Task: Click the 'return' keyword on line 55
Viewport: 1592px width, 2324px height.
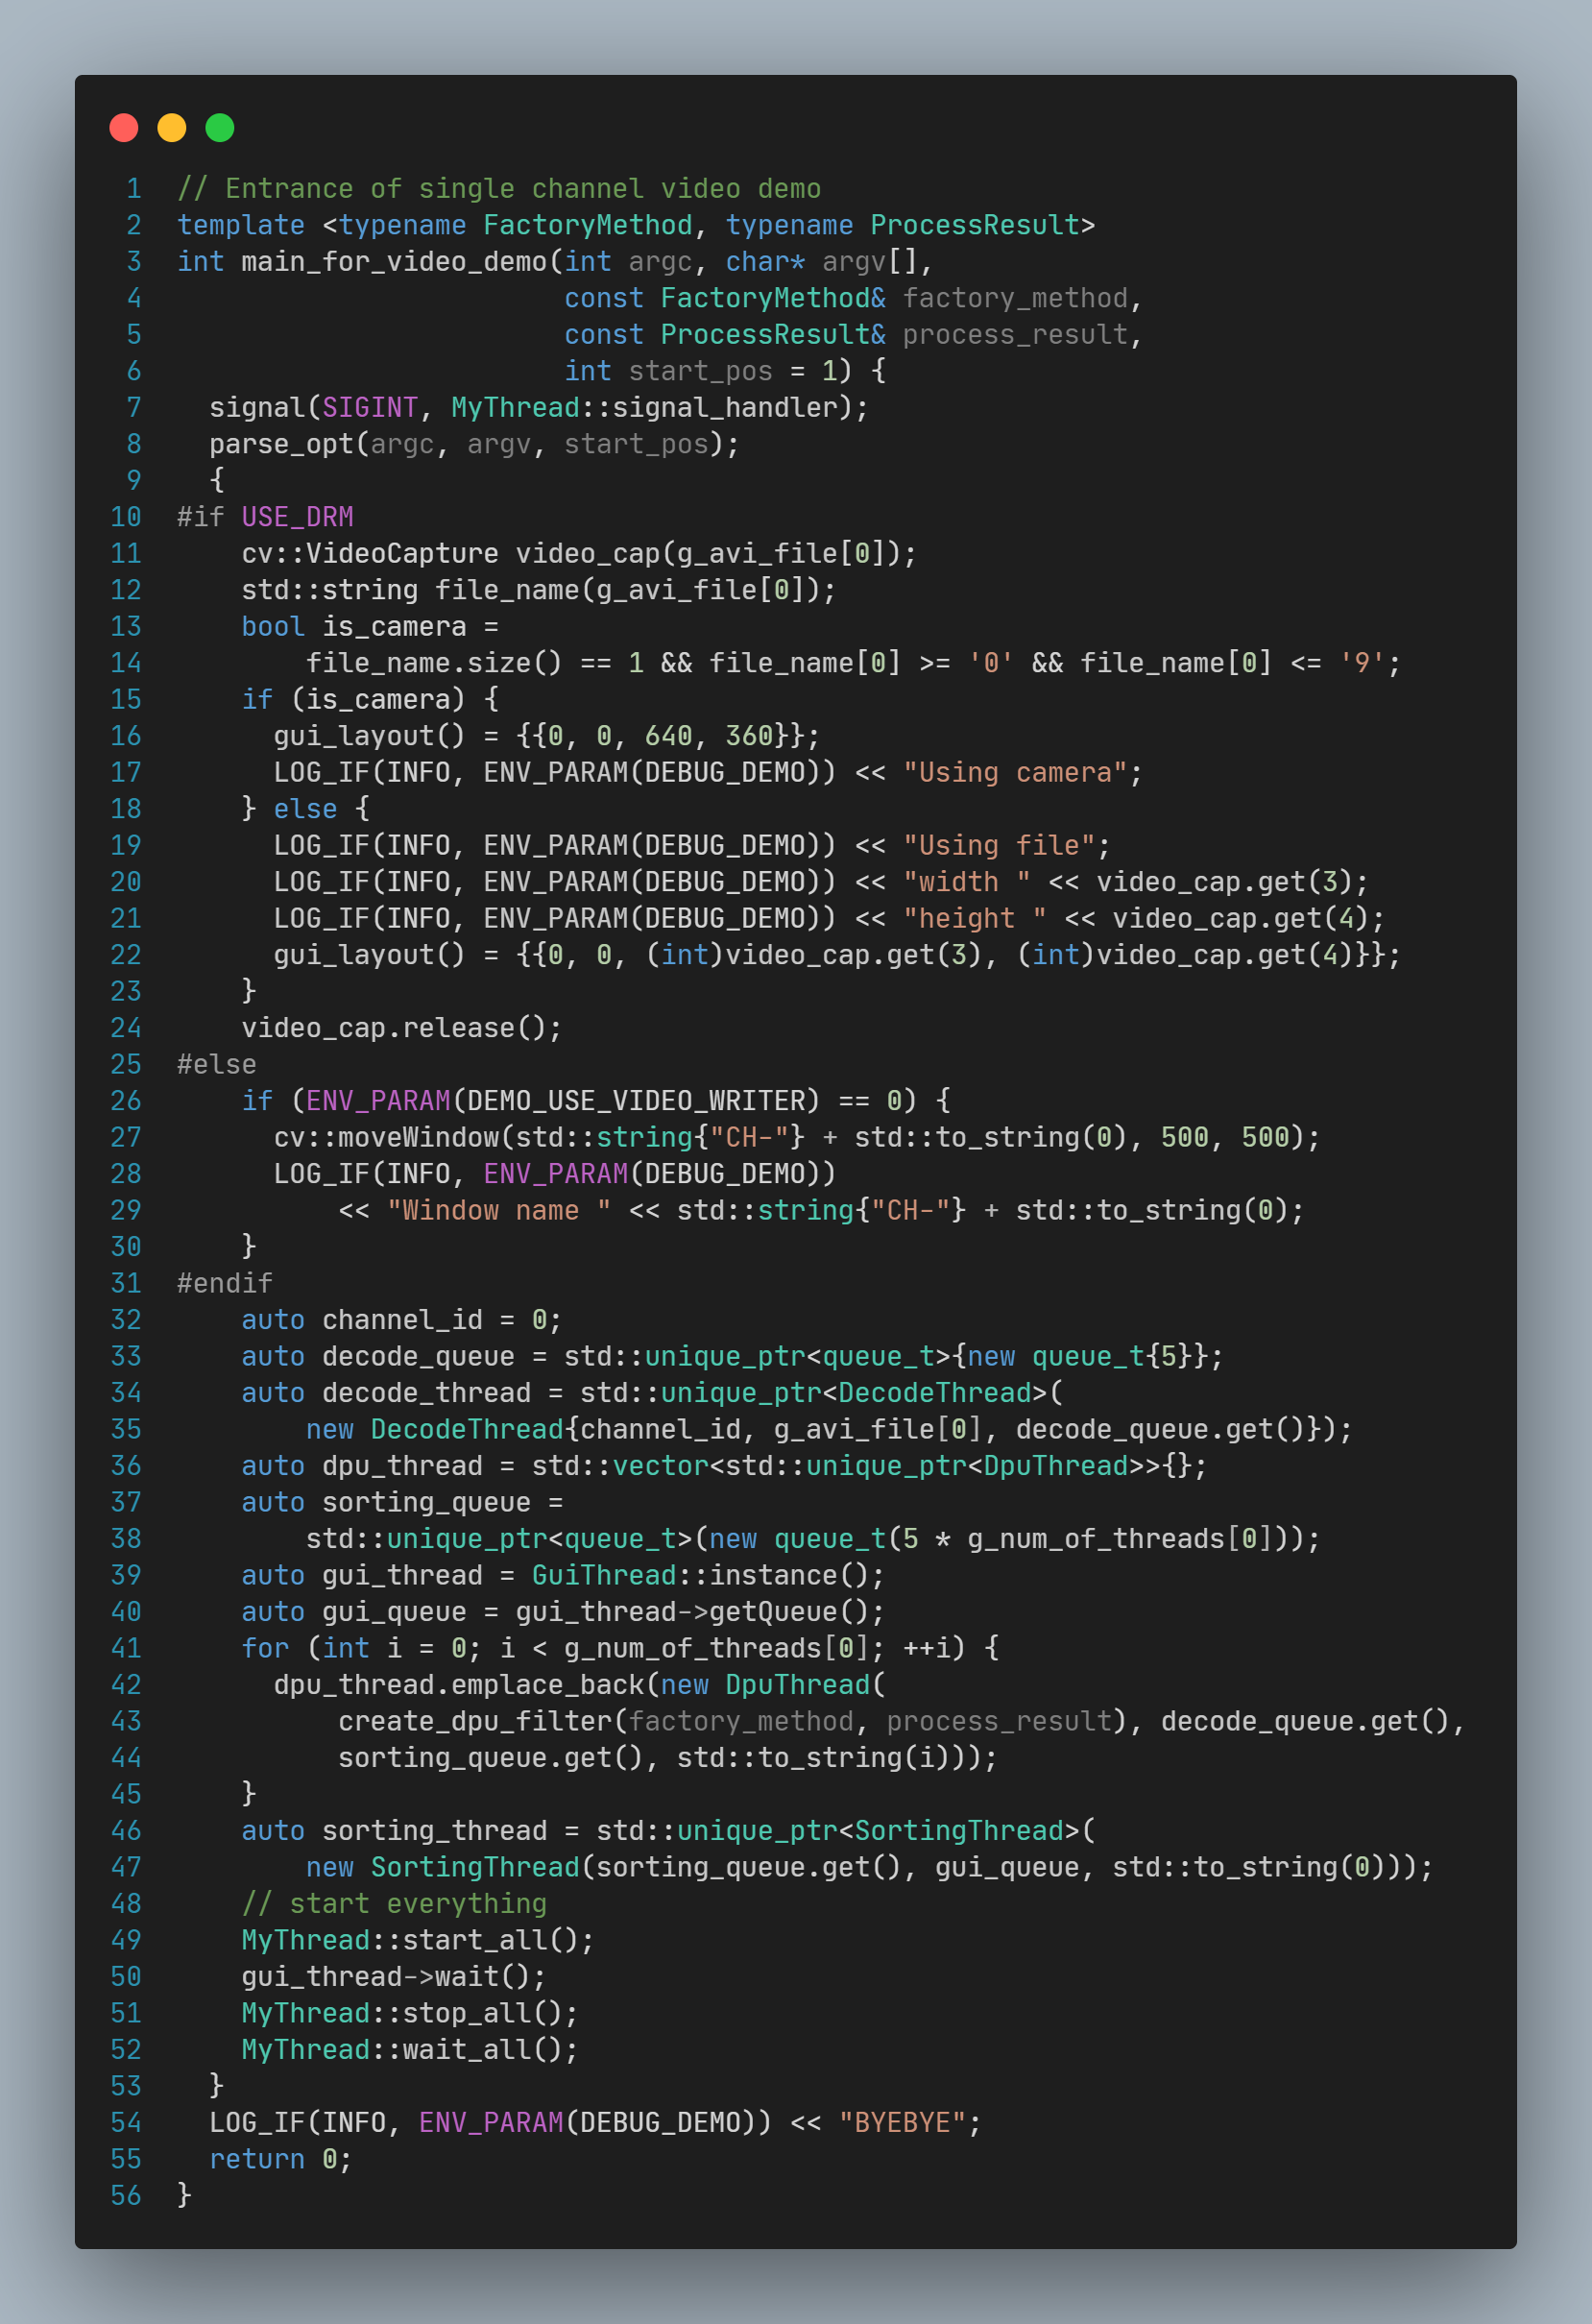Action: [257, 2160]
